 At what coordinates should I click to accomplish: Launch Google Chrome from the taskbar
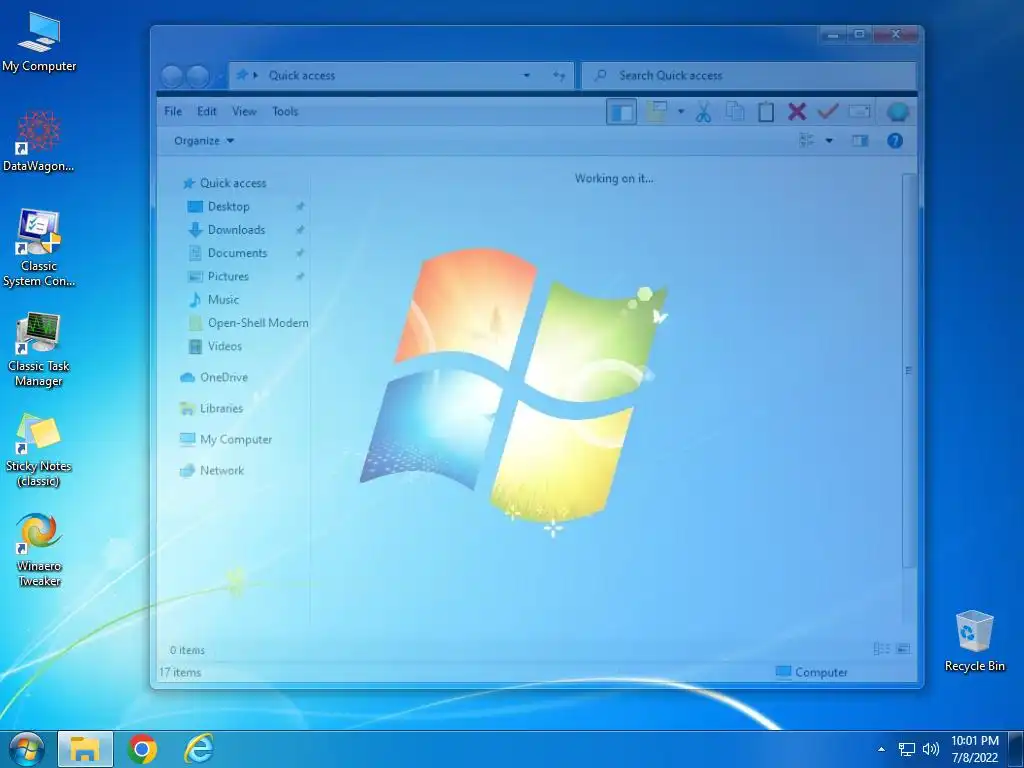click(142, 749)
